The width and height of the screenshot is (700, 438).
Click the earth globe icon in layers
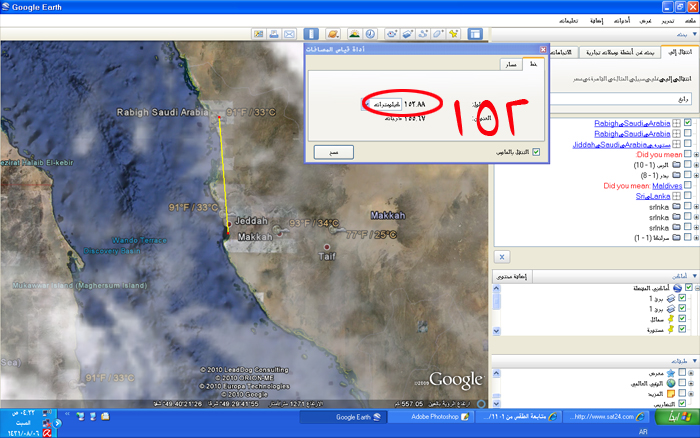(671, 383)
